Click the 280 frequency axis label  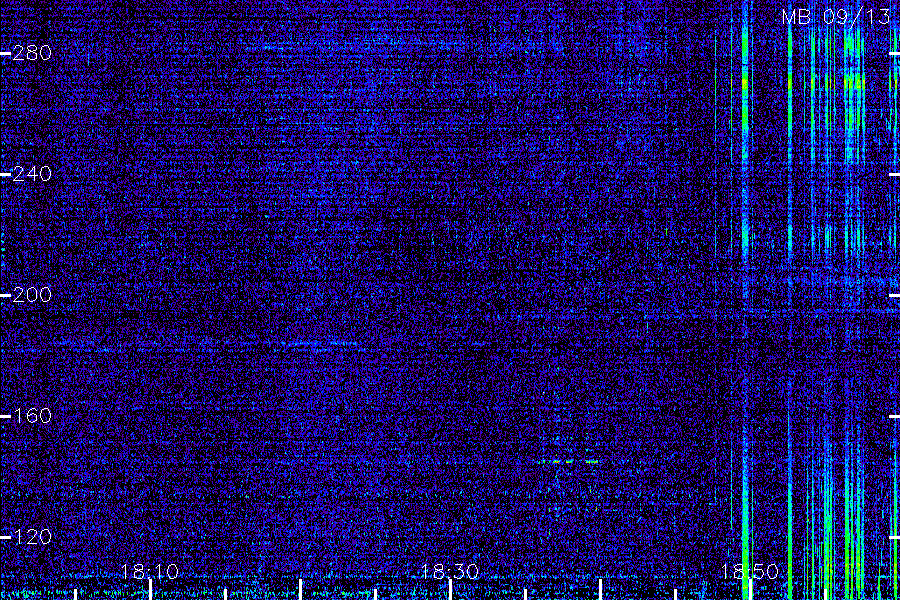click(32, 53)
